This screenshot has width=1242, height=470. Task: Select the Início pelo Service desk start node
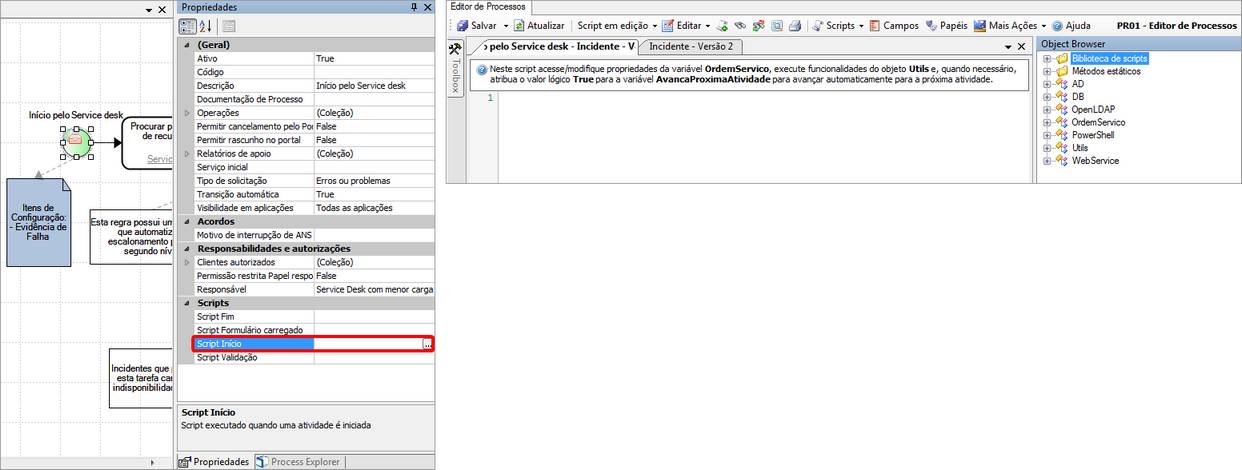point(76,142)
